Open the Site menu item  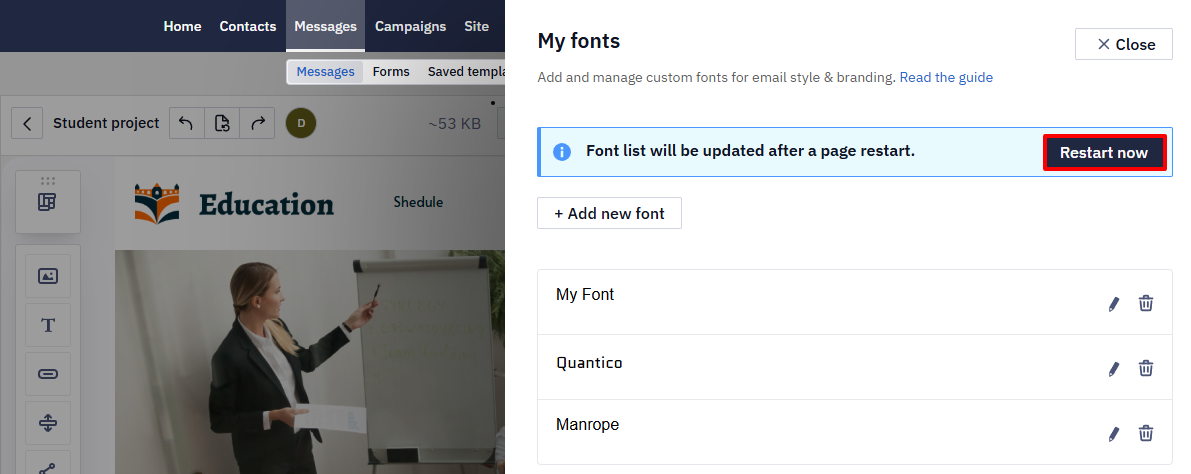click(476, 26)
